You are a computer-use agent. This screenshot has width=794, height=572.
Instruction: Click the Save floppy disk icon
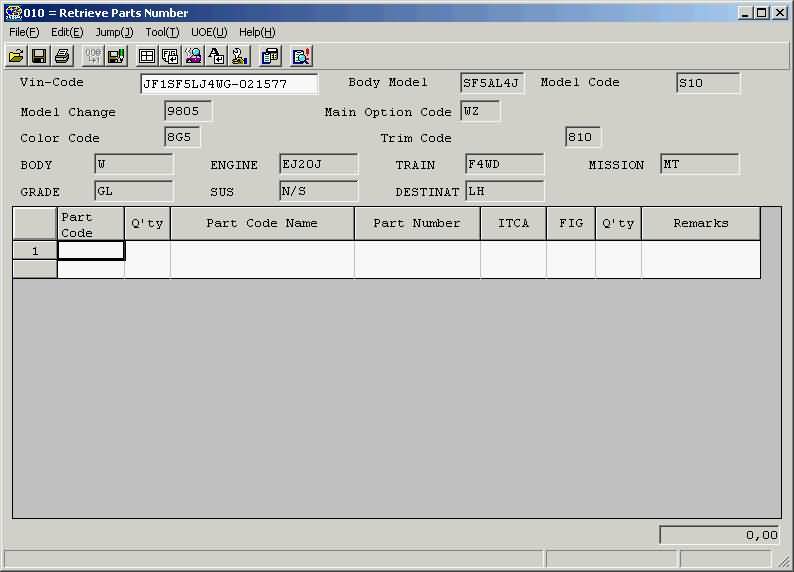[x=39, y=56]
